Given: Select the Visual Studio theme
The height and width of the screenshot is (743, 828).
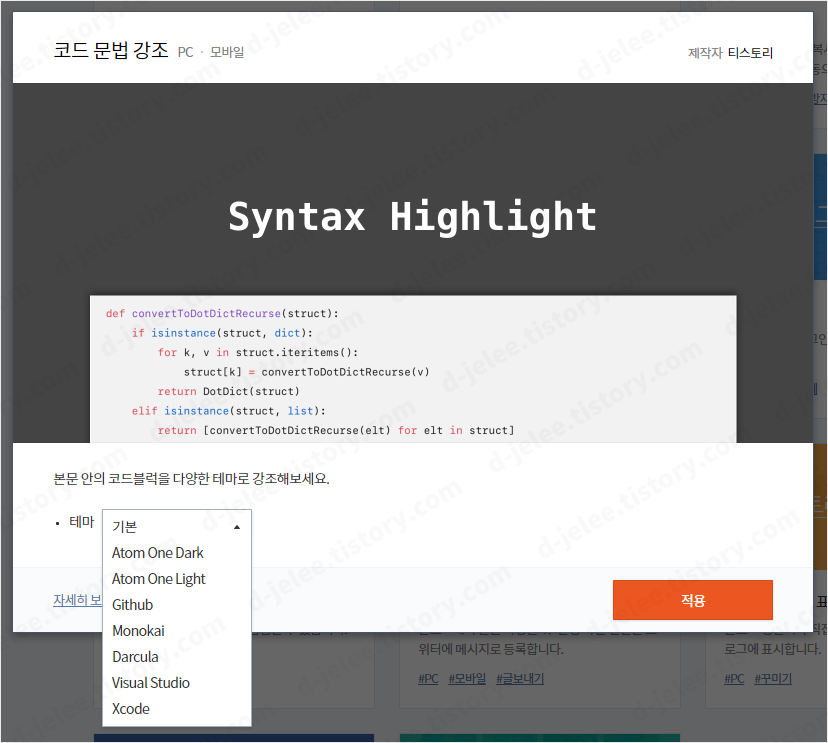Looking at the screenshot, I should (150, 682).
